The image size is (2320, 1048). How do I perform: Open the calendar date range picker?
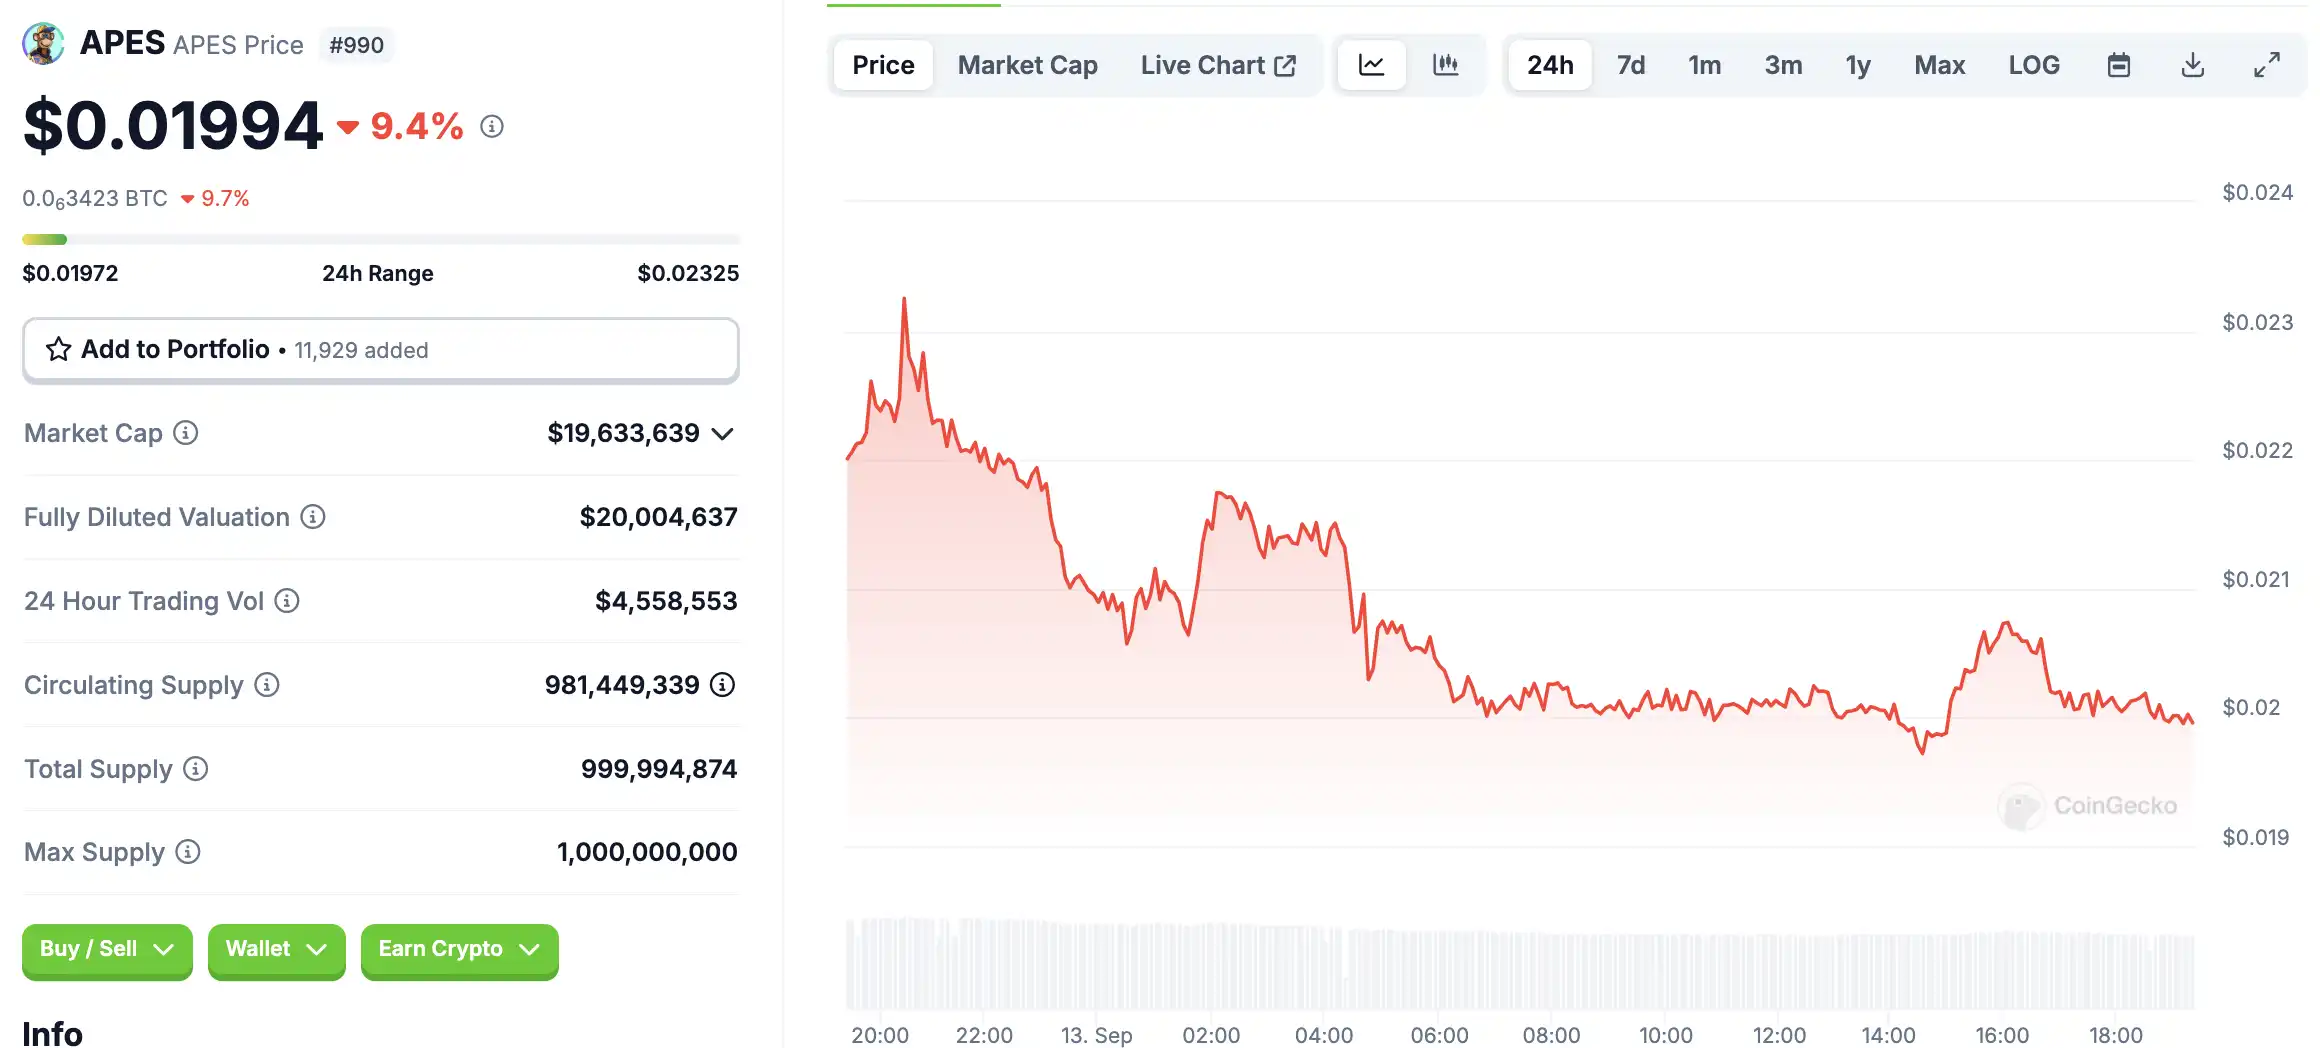2118,65
